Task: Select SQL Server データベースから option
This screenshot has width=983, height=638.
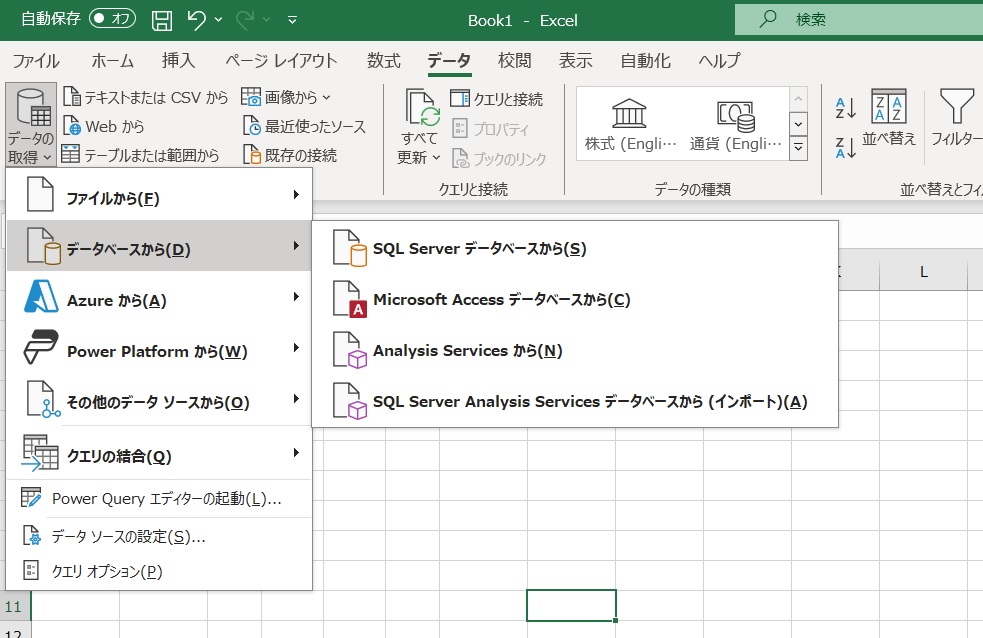Action: (x=478, y=249)
